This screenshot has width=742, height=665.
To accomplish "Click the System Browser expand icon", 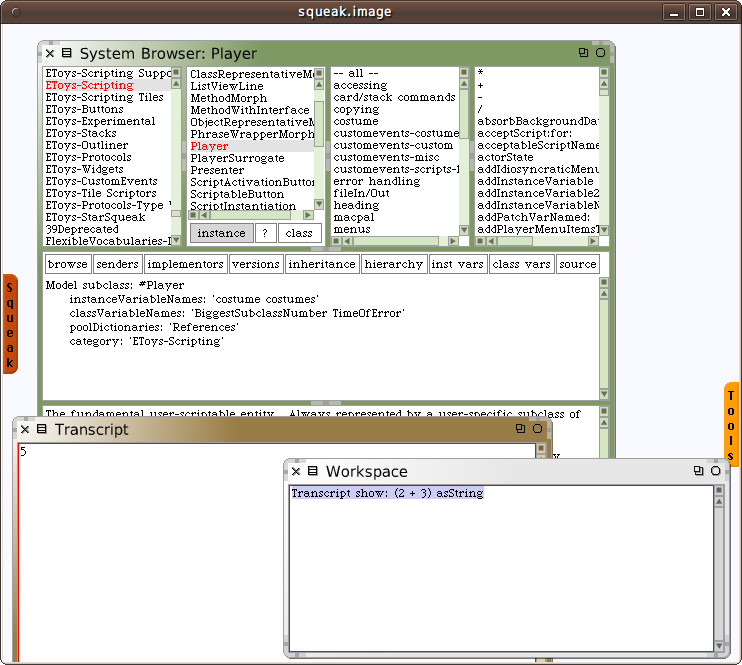I will click(x=583, y=53).
